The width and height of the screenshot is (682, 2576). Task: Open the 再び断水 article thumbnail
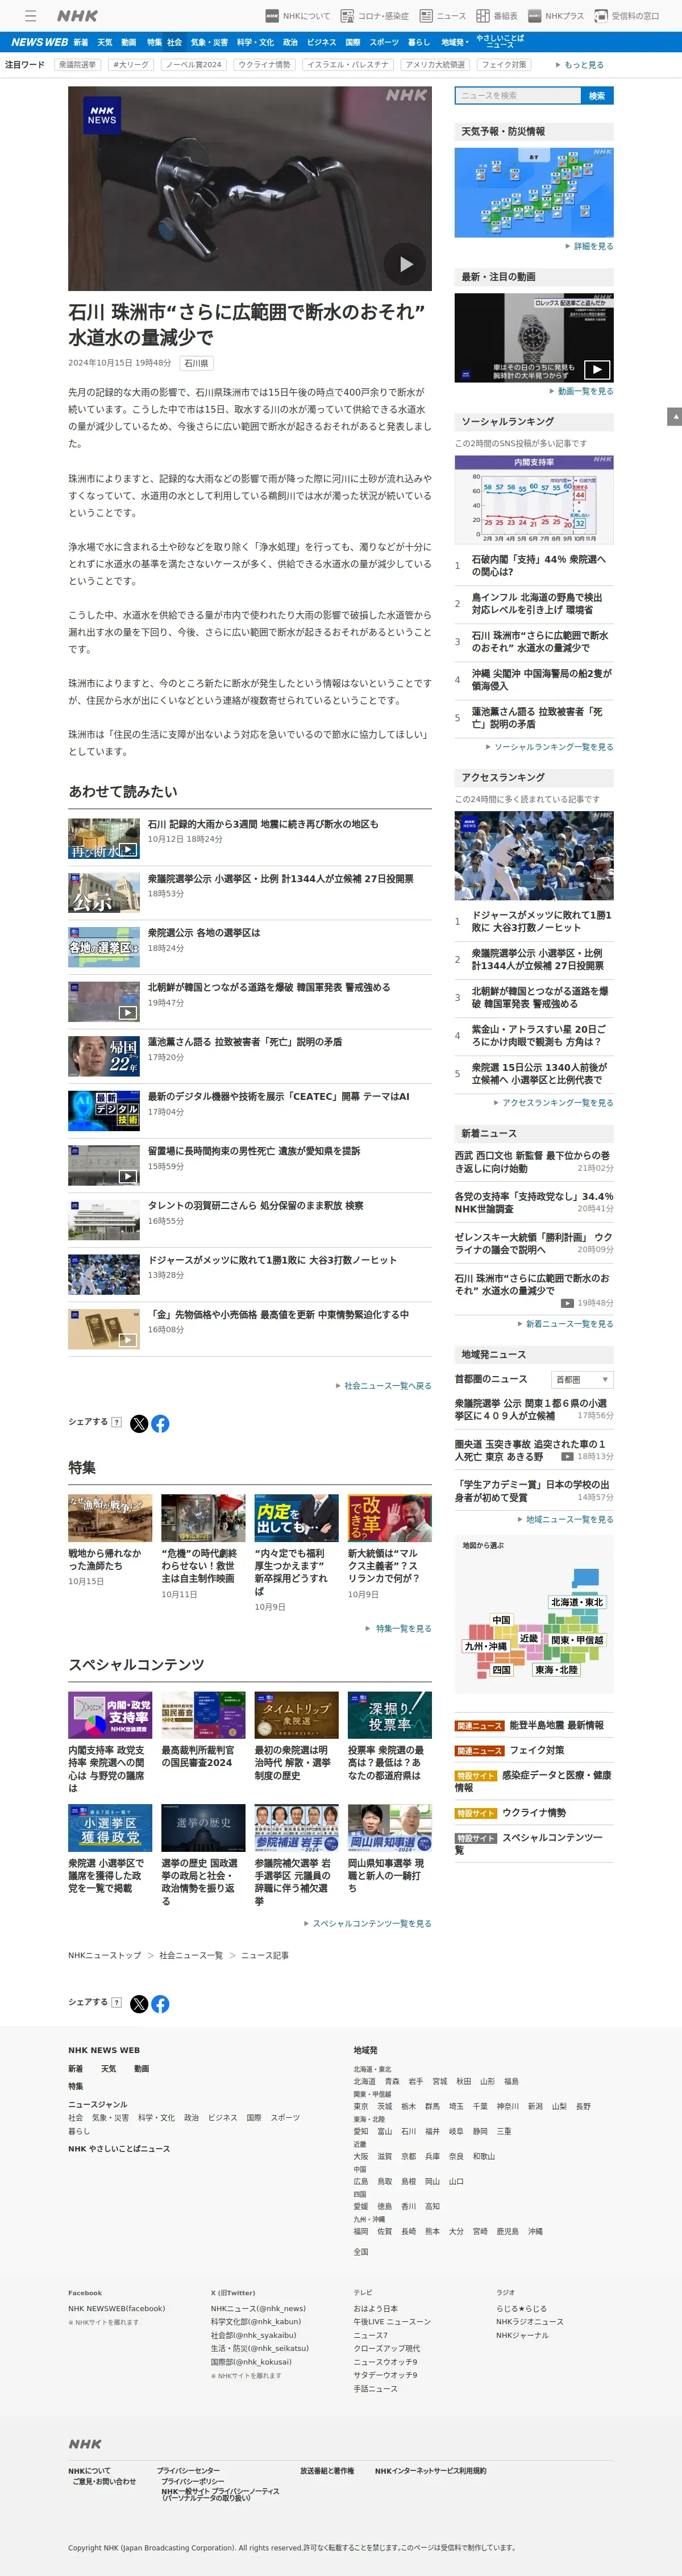coord(104,838)
